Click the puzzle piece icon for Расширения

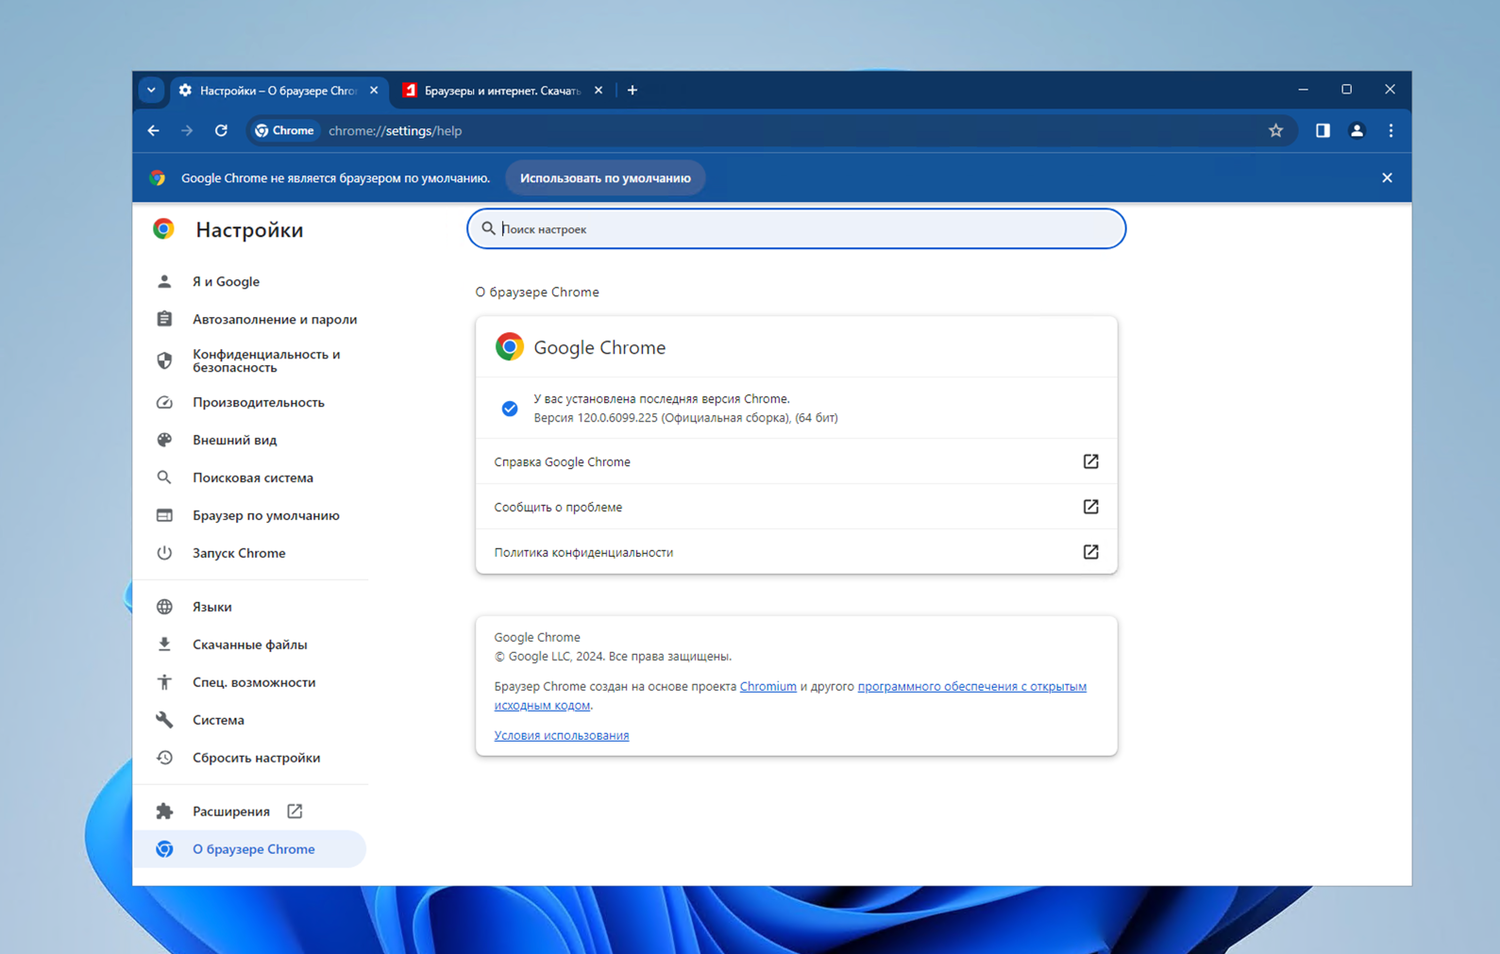tap(165, 812)
